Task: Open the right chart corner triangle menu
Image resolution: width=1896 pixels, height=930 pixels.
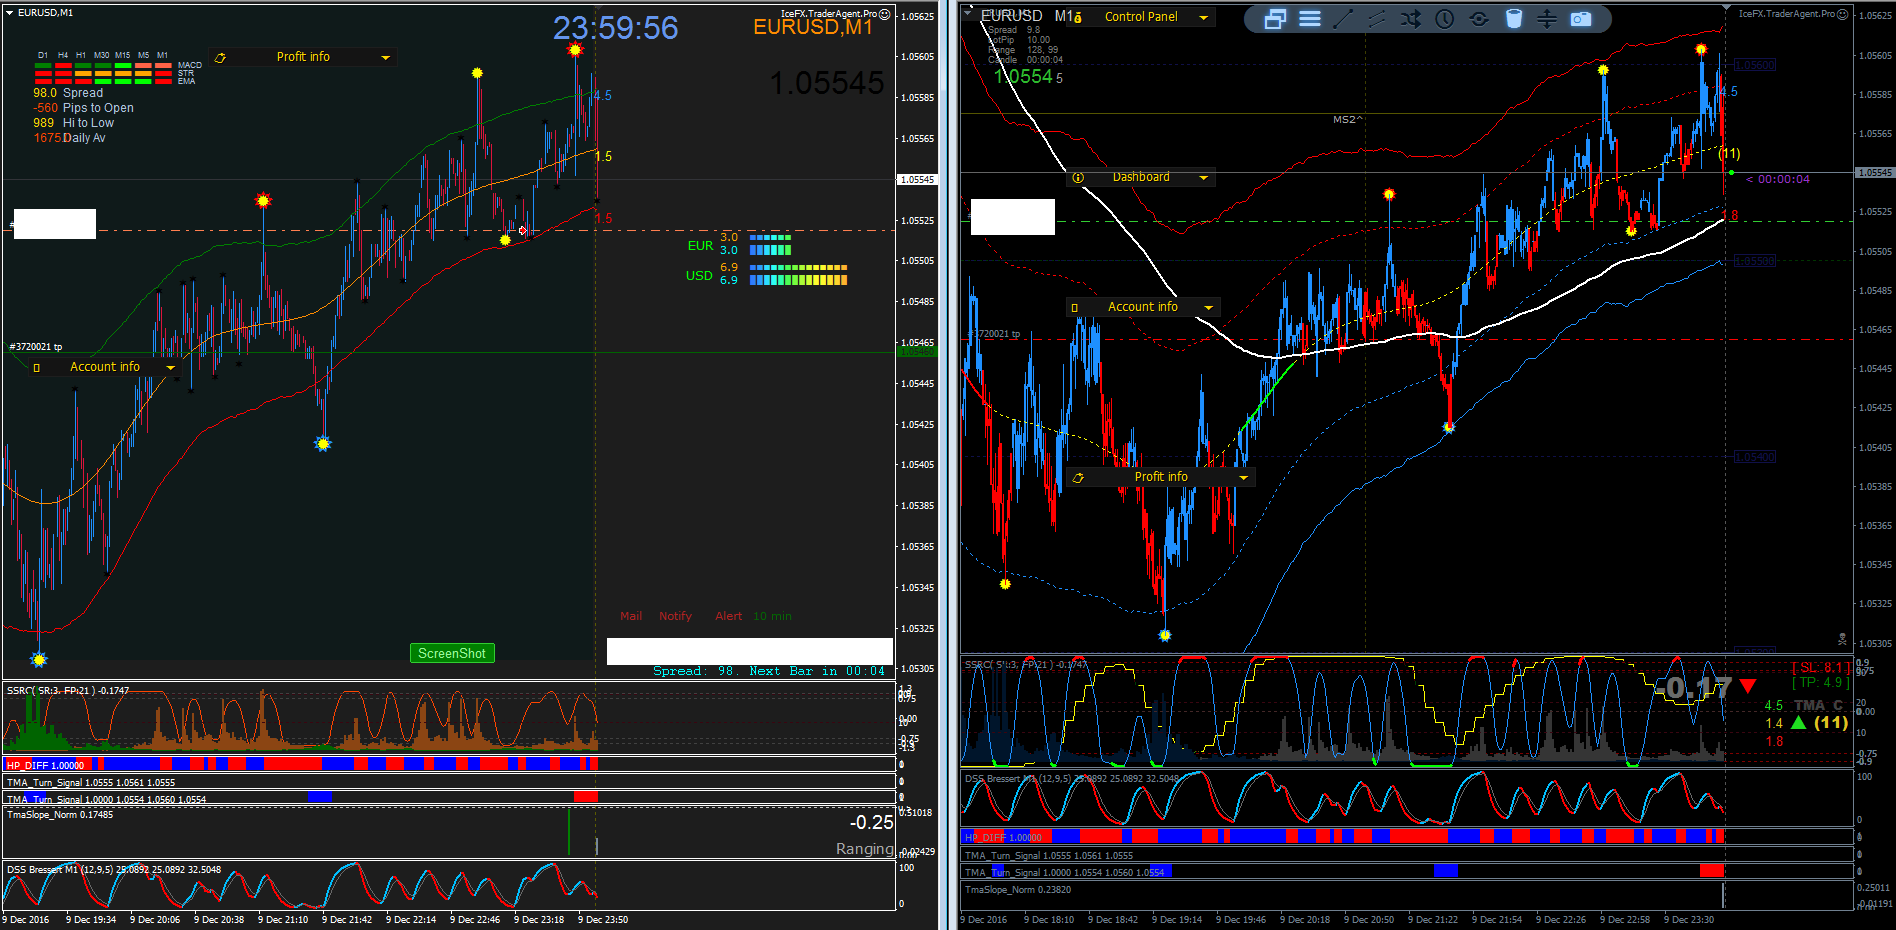Action: pyautogui.click(x=968, y=12)
